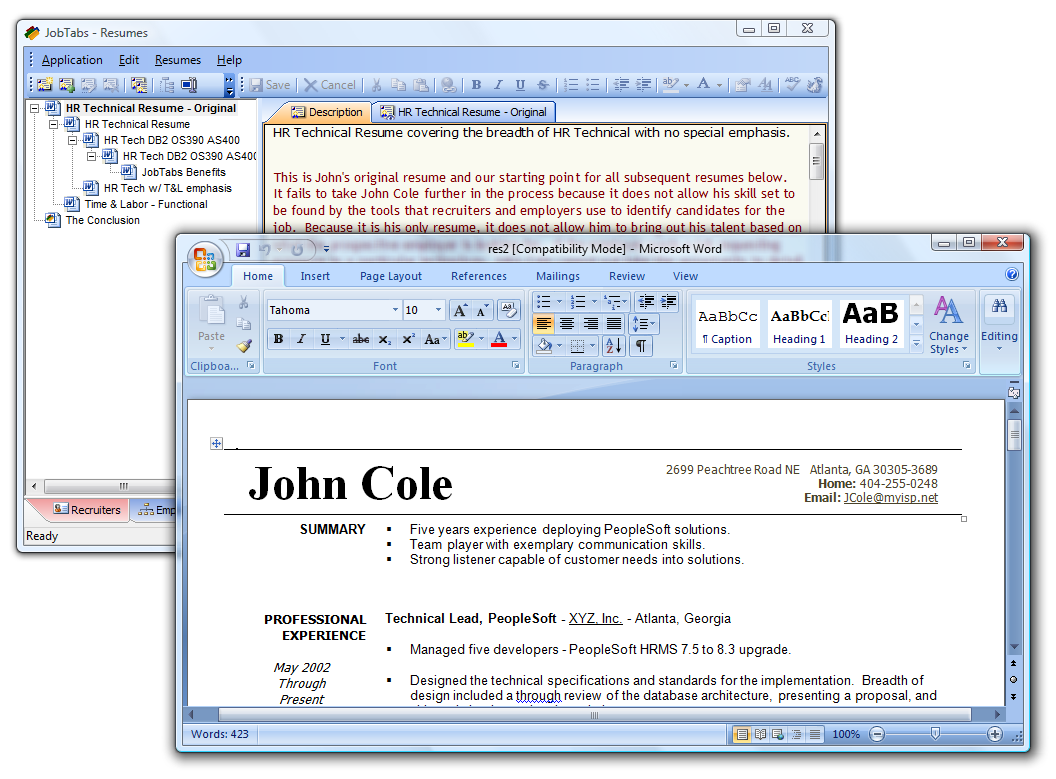The image size is (1056, 779).
Task: Open the Tahoma font name dropdown
Action: pos(394,310)
